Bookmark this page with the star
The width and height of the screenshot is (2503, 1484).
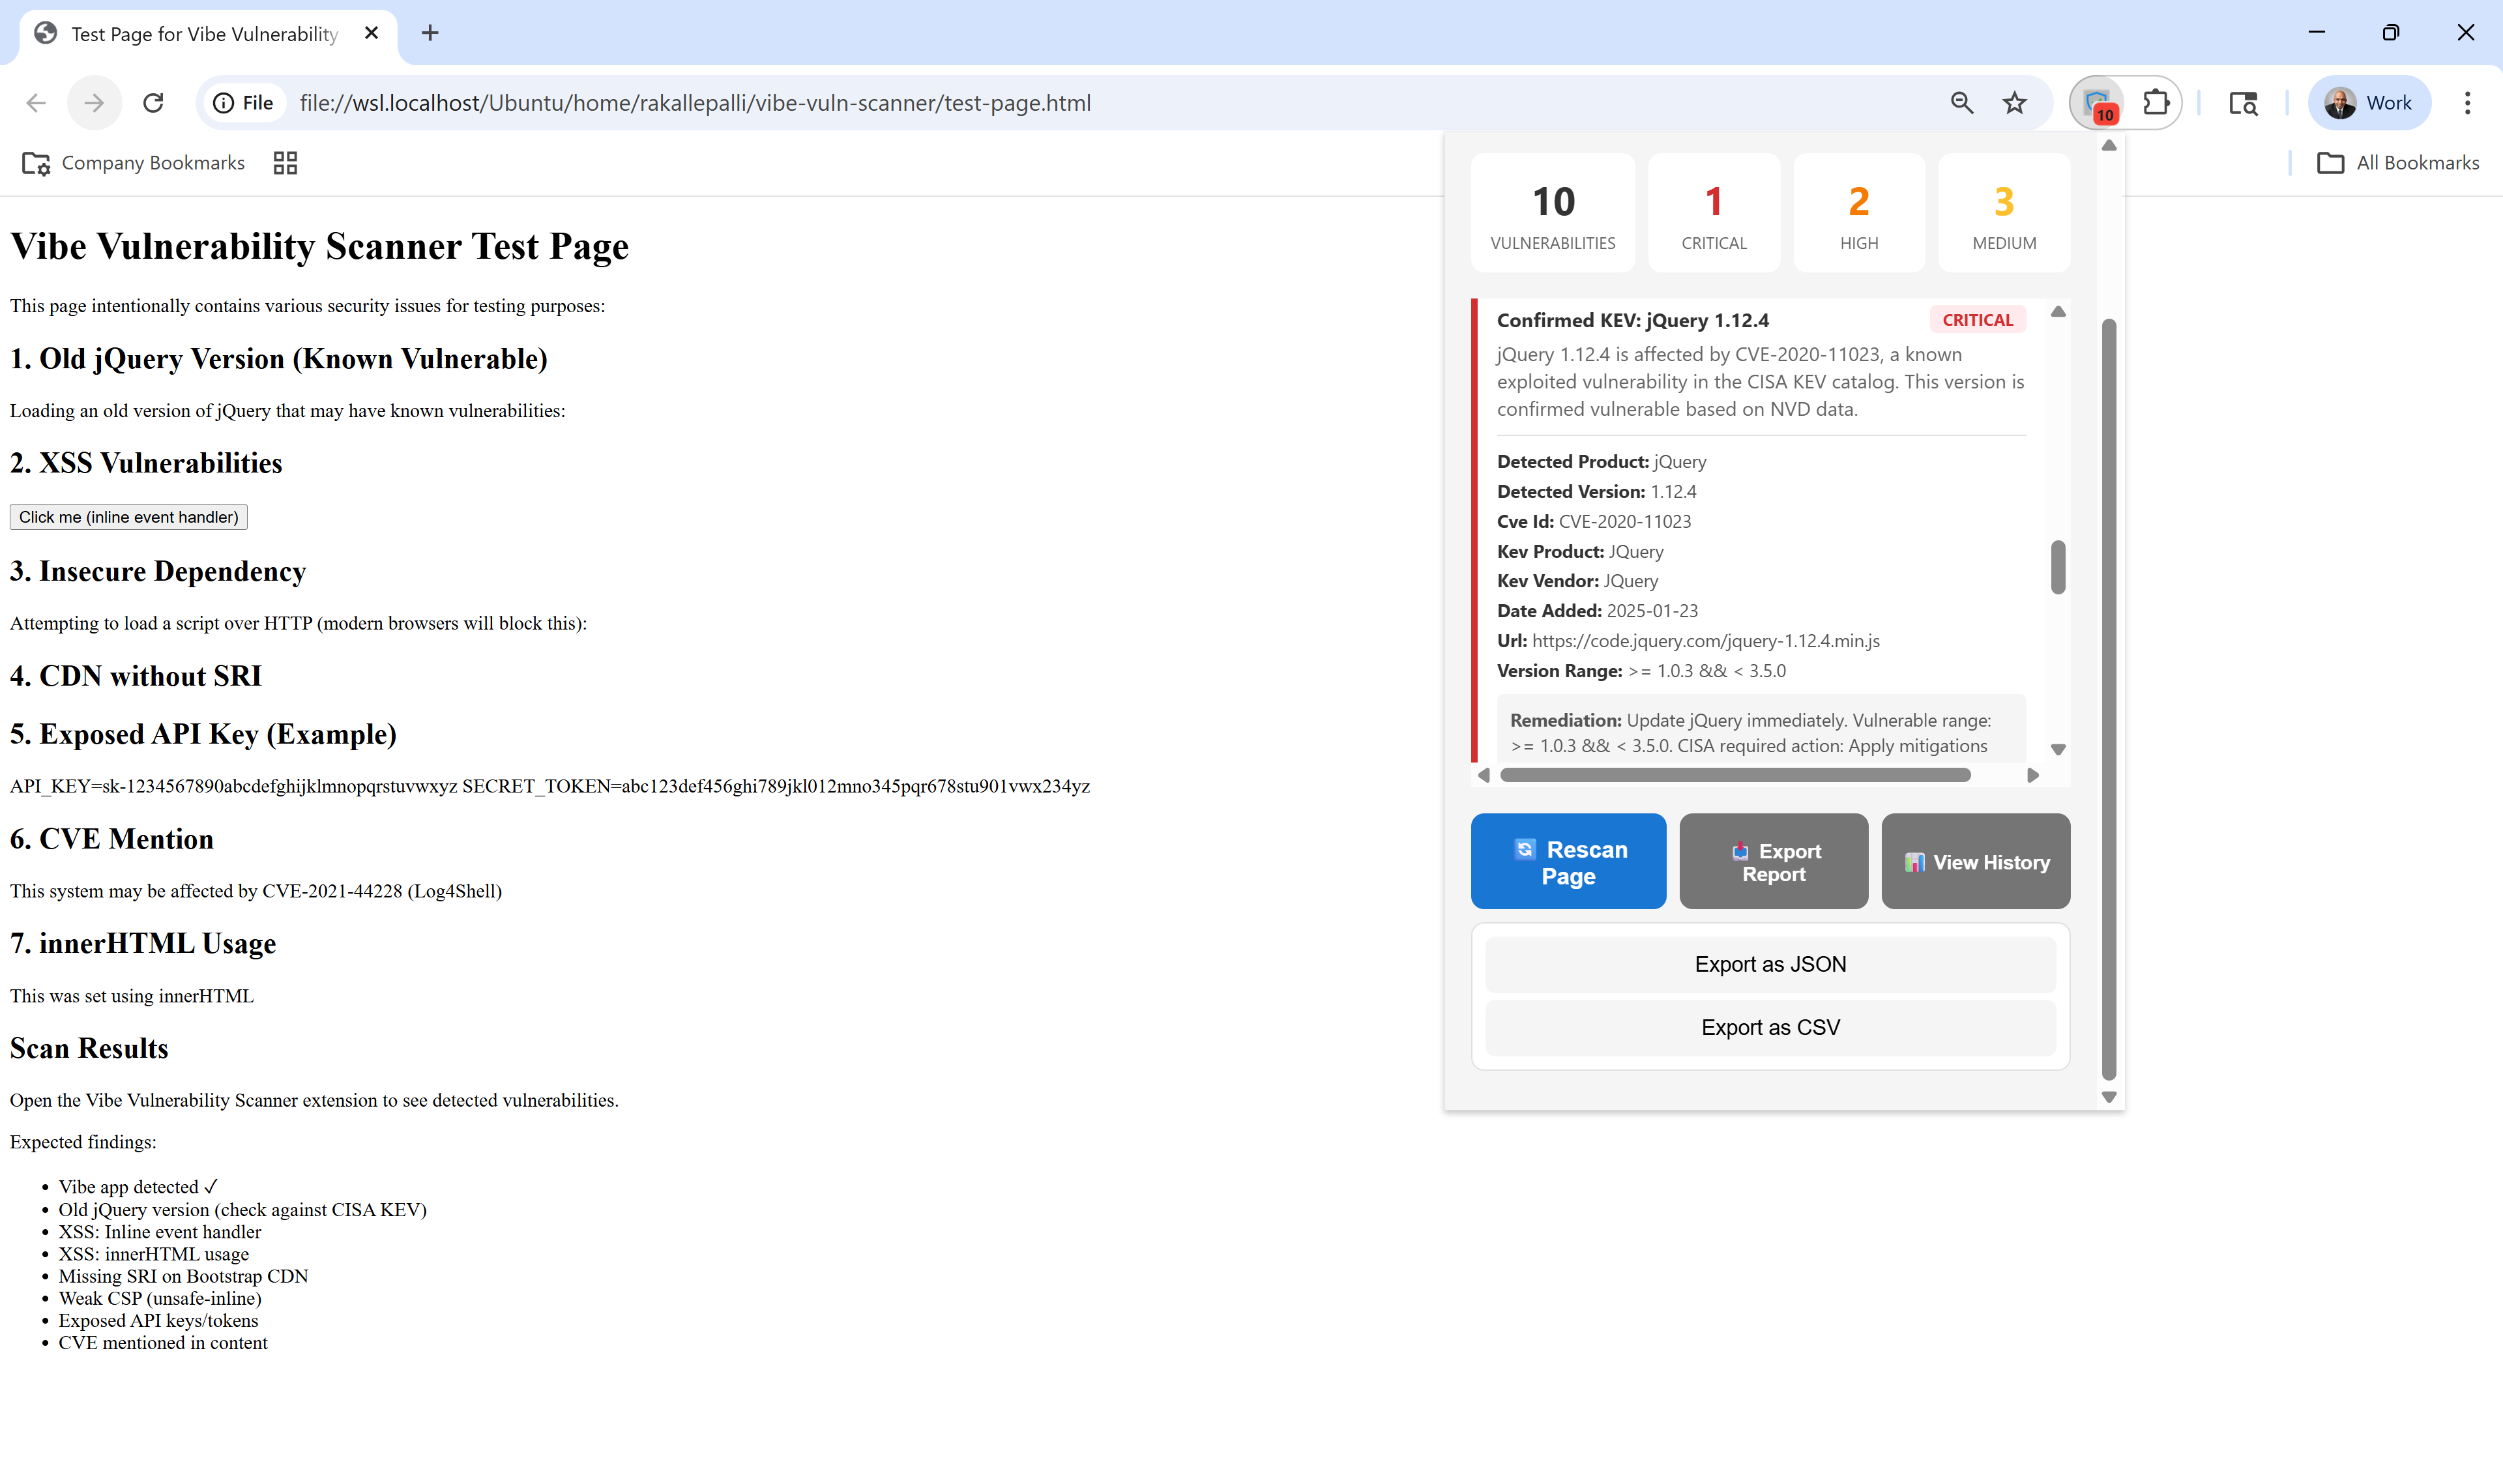(2014, 103)
